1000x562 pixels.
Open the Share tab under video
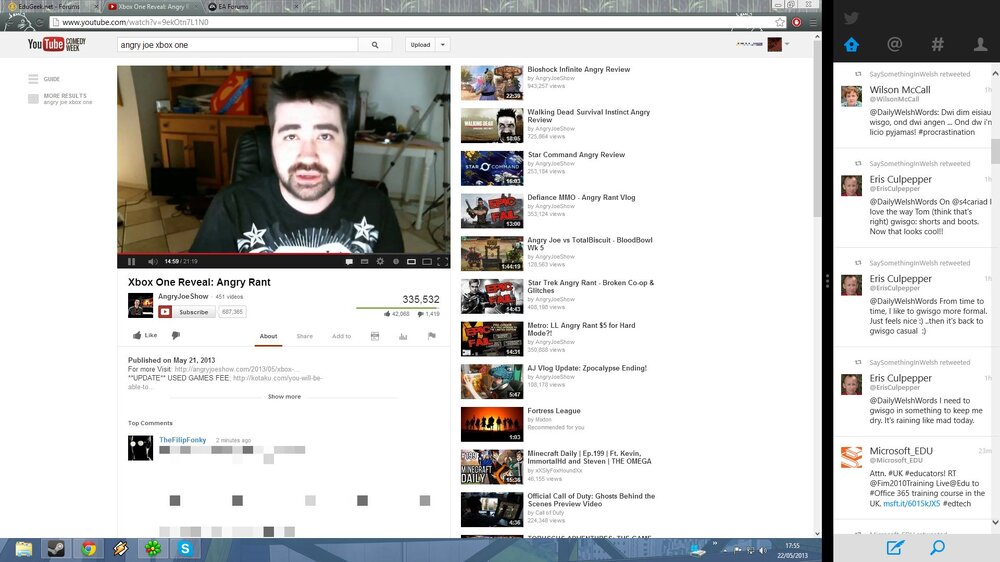pyautogui.click(x=305, y=336)
